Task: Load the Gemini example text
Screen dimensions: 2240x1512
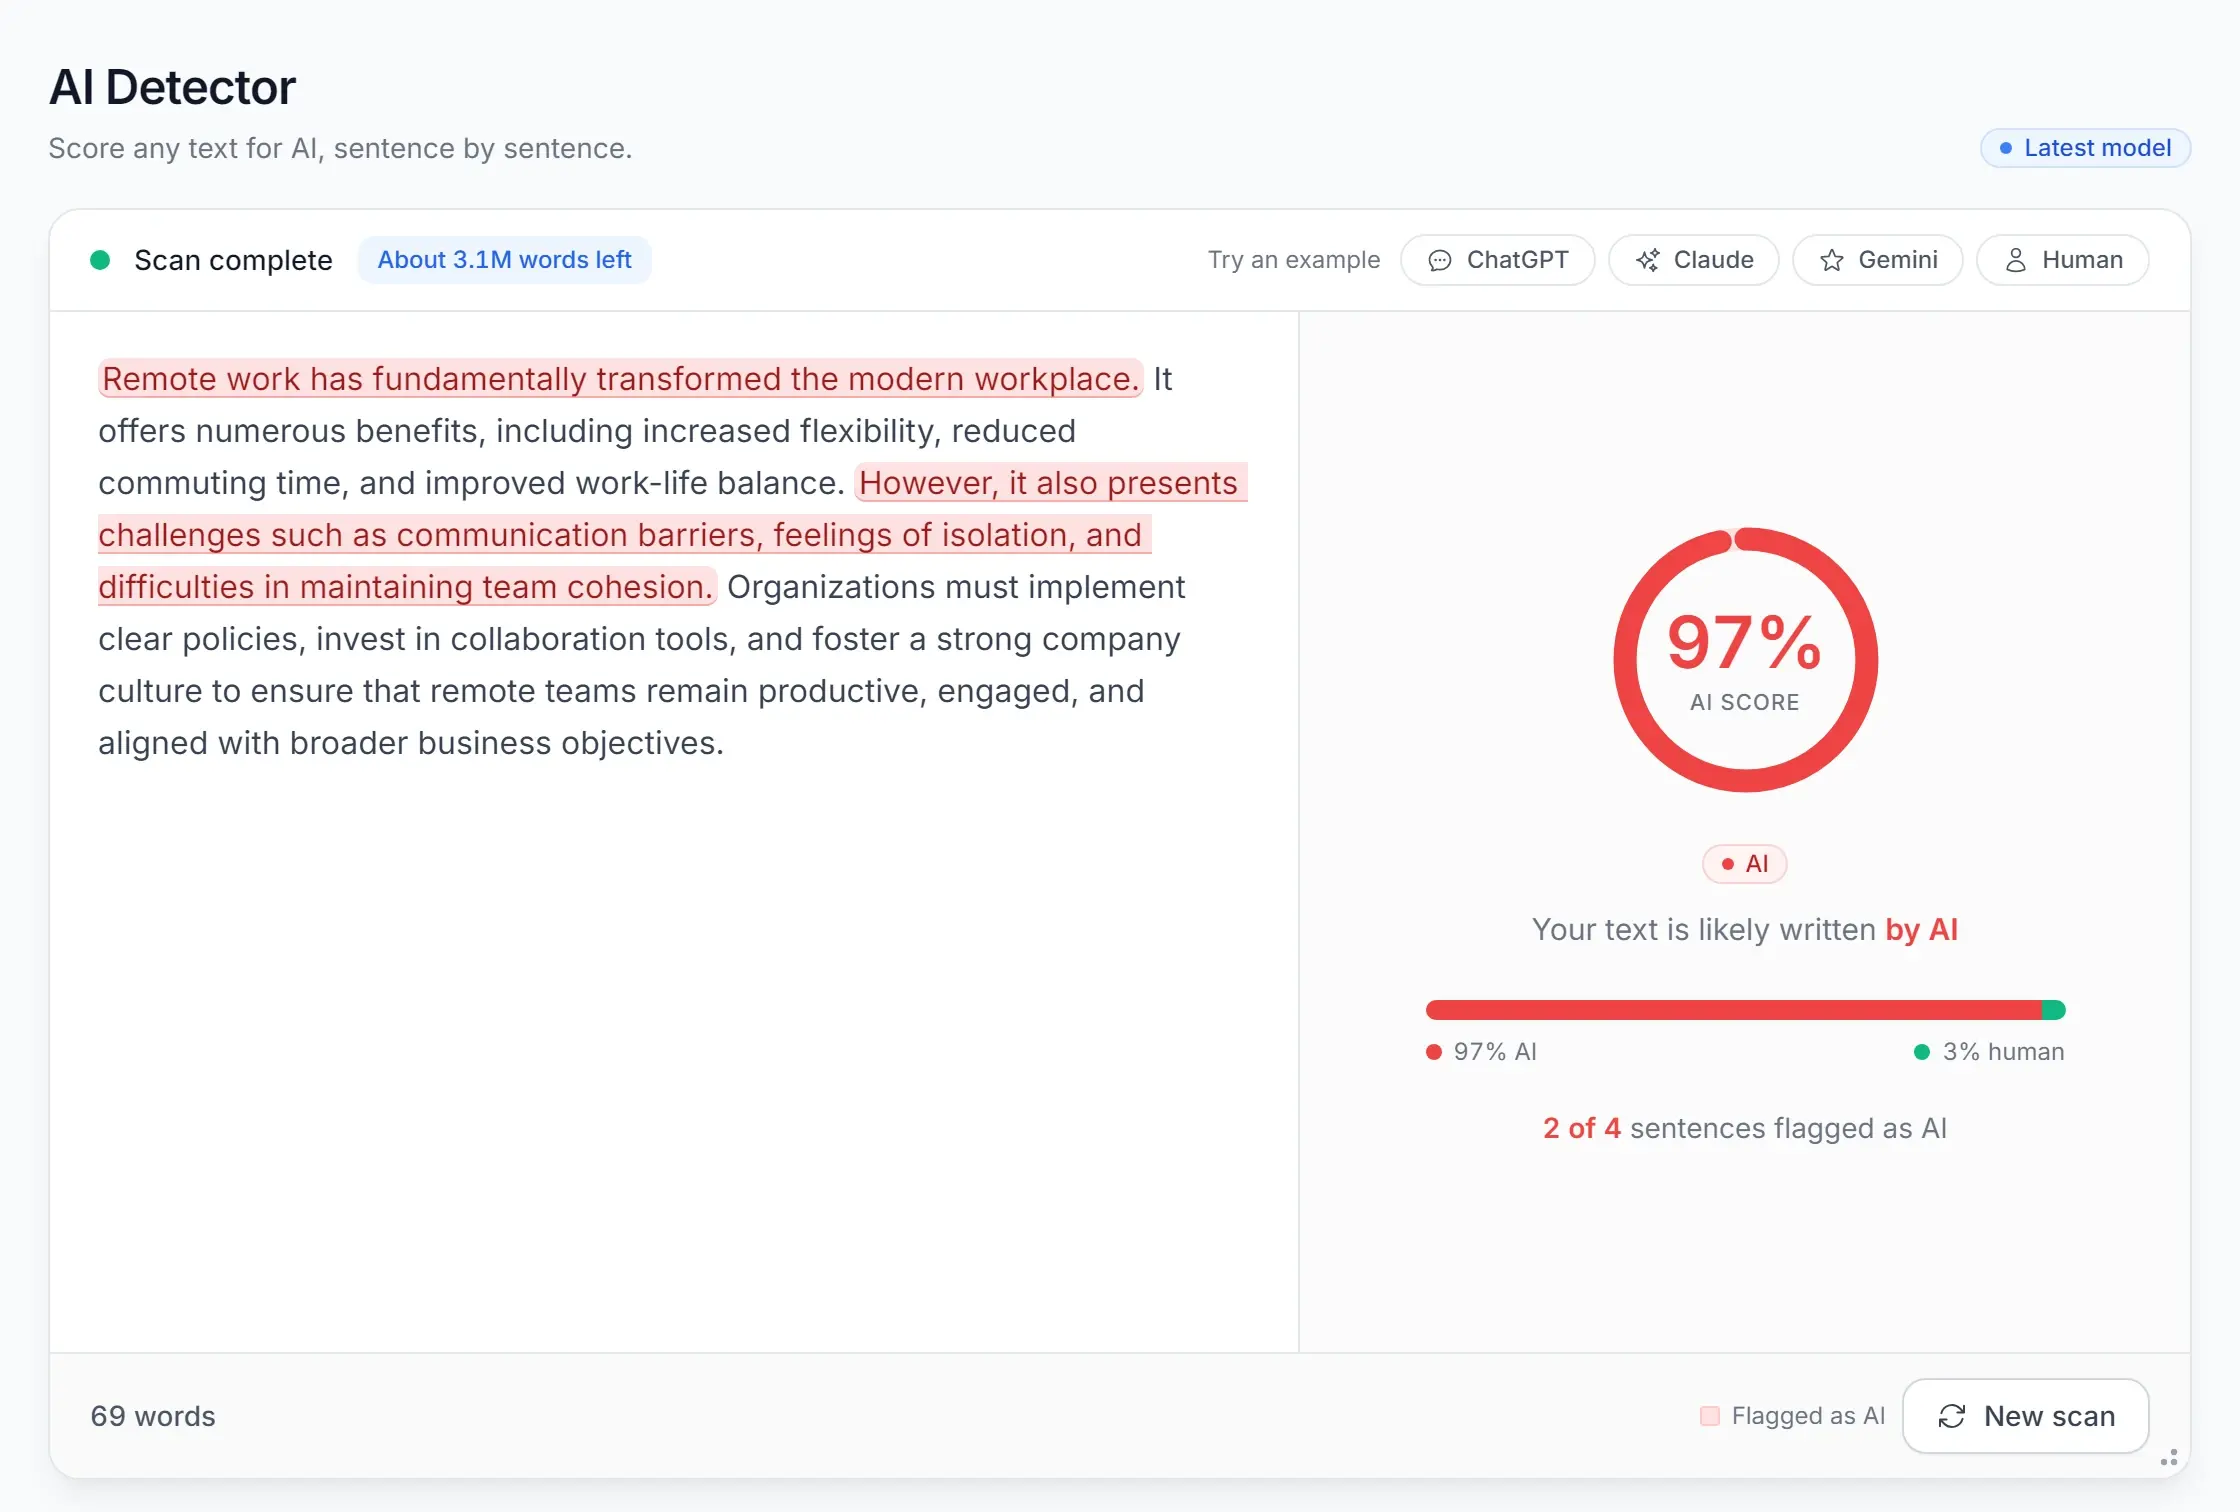Action: coord(1877,260)
